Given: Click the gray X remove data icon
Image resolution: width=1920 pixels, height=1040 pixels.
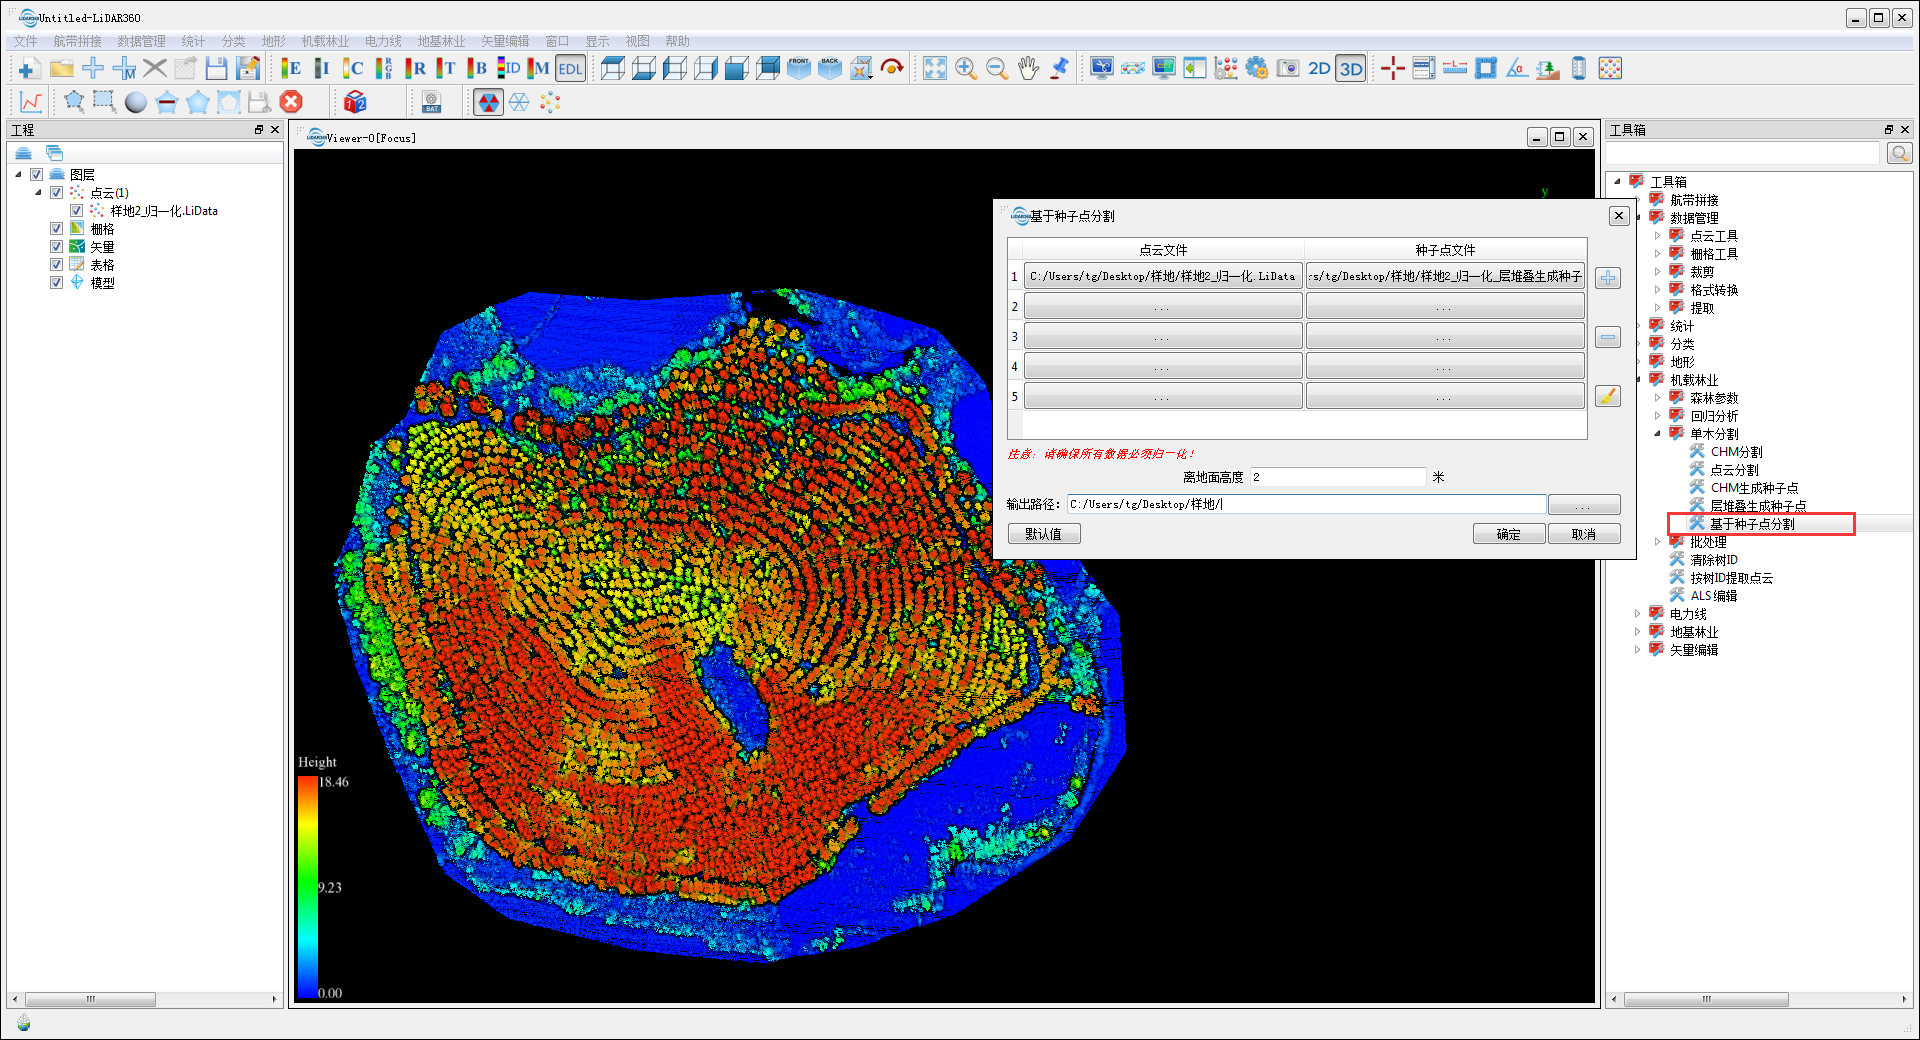Looking at the screenshot, I should click(155, 68).
